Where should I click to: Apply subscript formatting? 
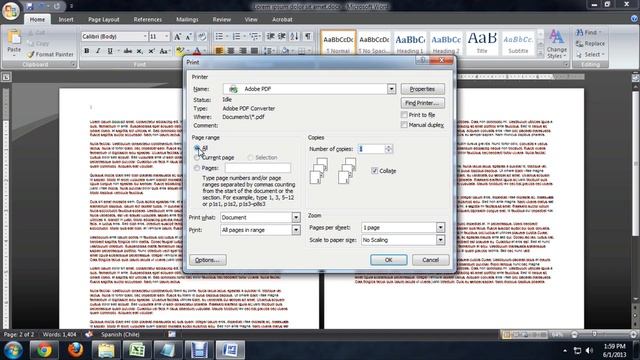click(x=140, y=51)
